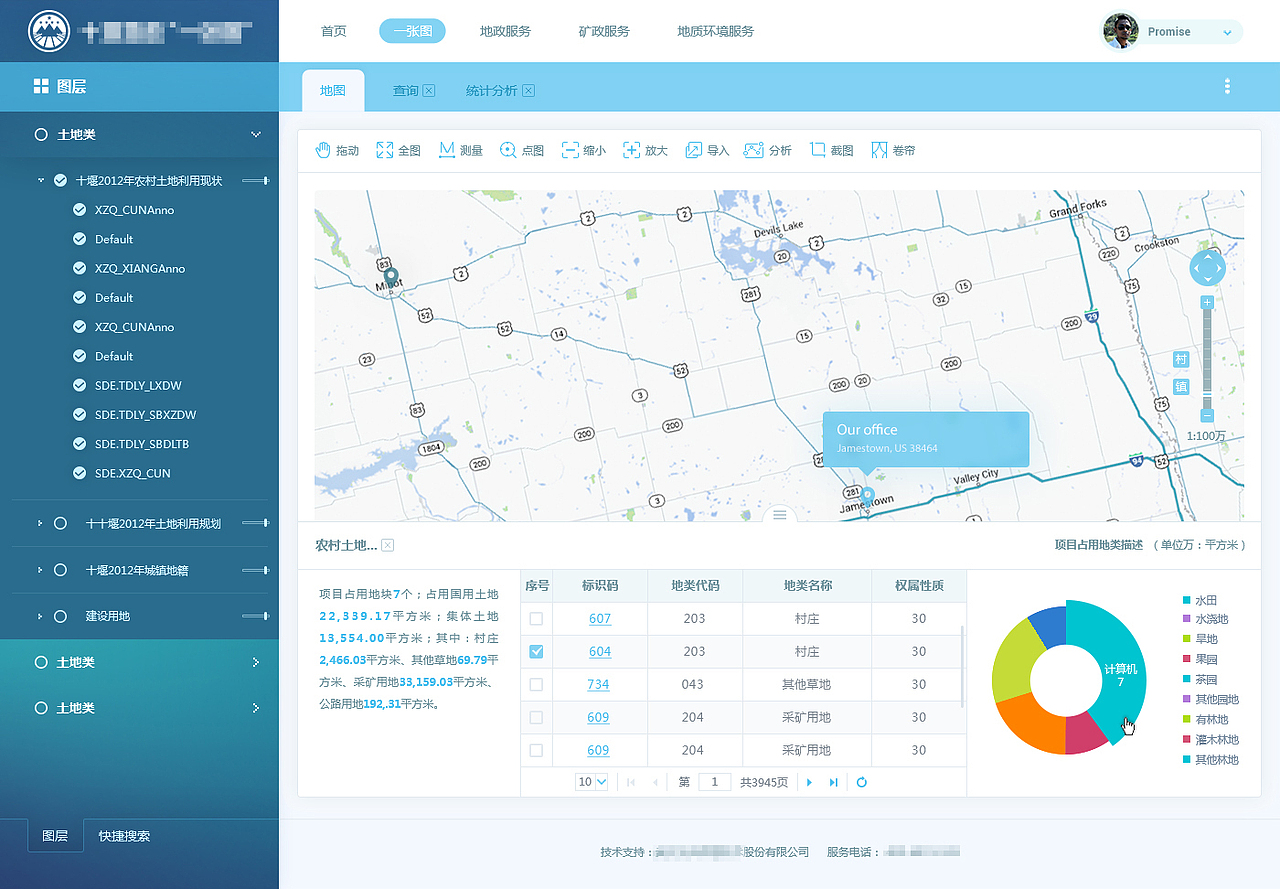Click the 全图 full extent icon
The width and height of the screenshot is (1280, 889).
(x=398, y=150)
